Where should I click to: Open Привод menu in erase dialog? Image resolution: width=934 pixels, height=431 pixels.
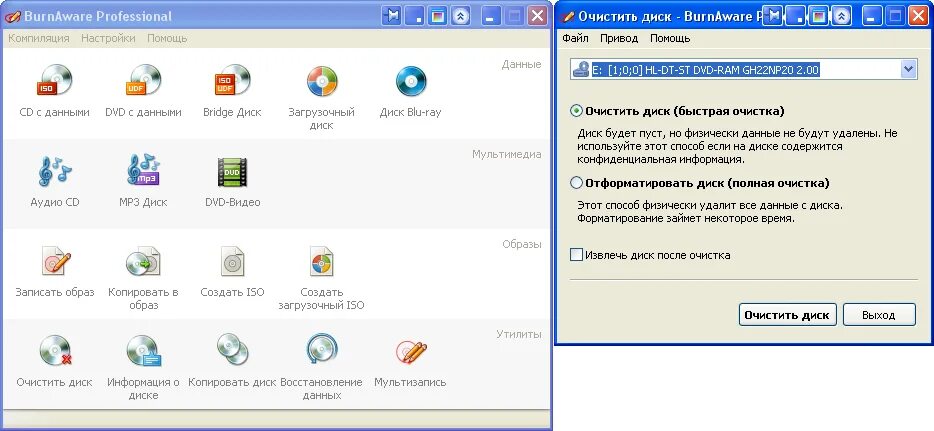(x=619, y=38)
